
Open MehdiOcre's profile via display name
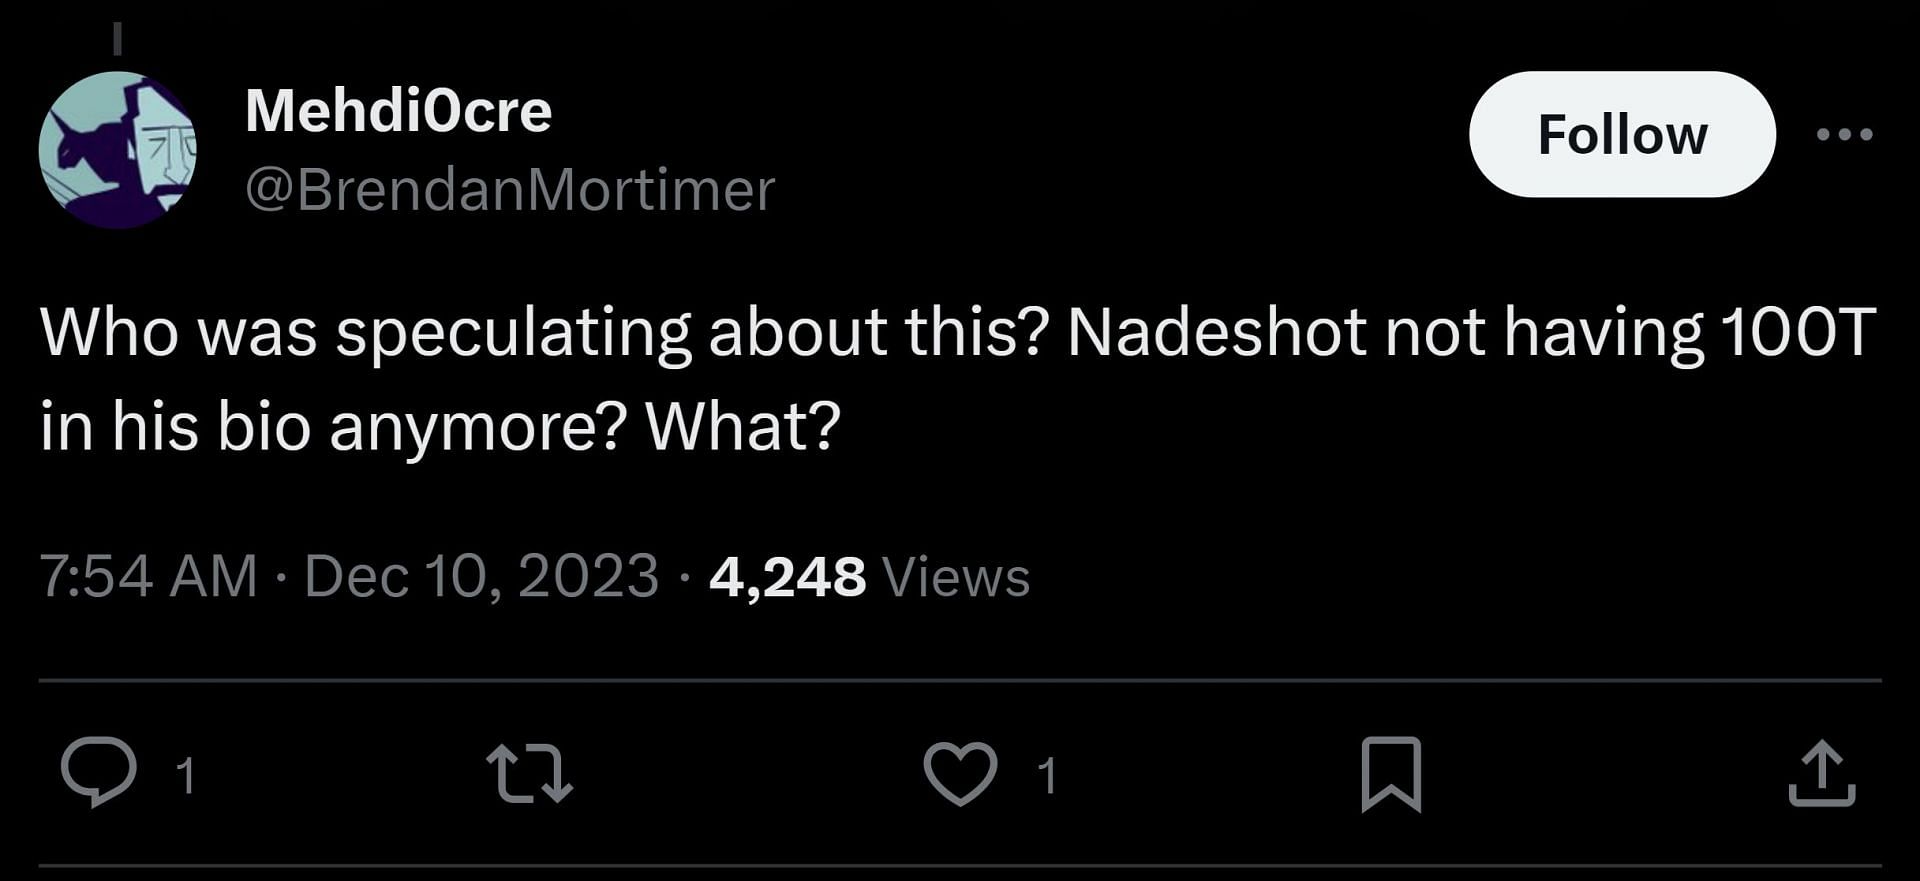(400, 112)
